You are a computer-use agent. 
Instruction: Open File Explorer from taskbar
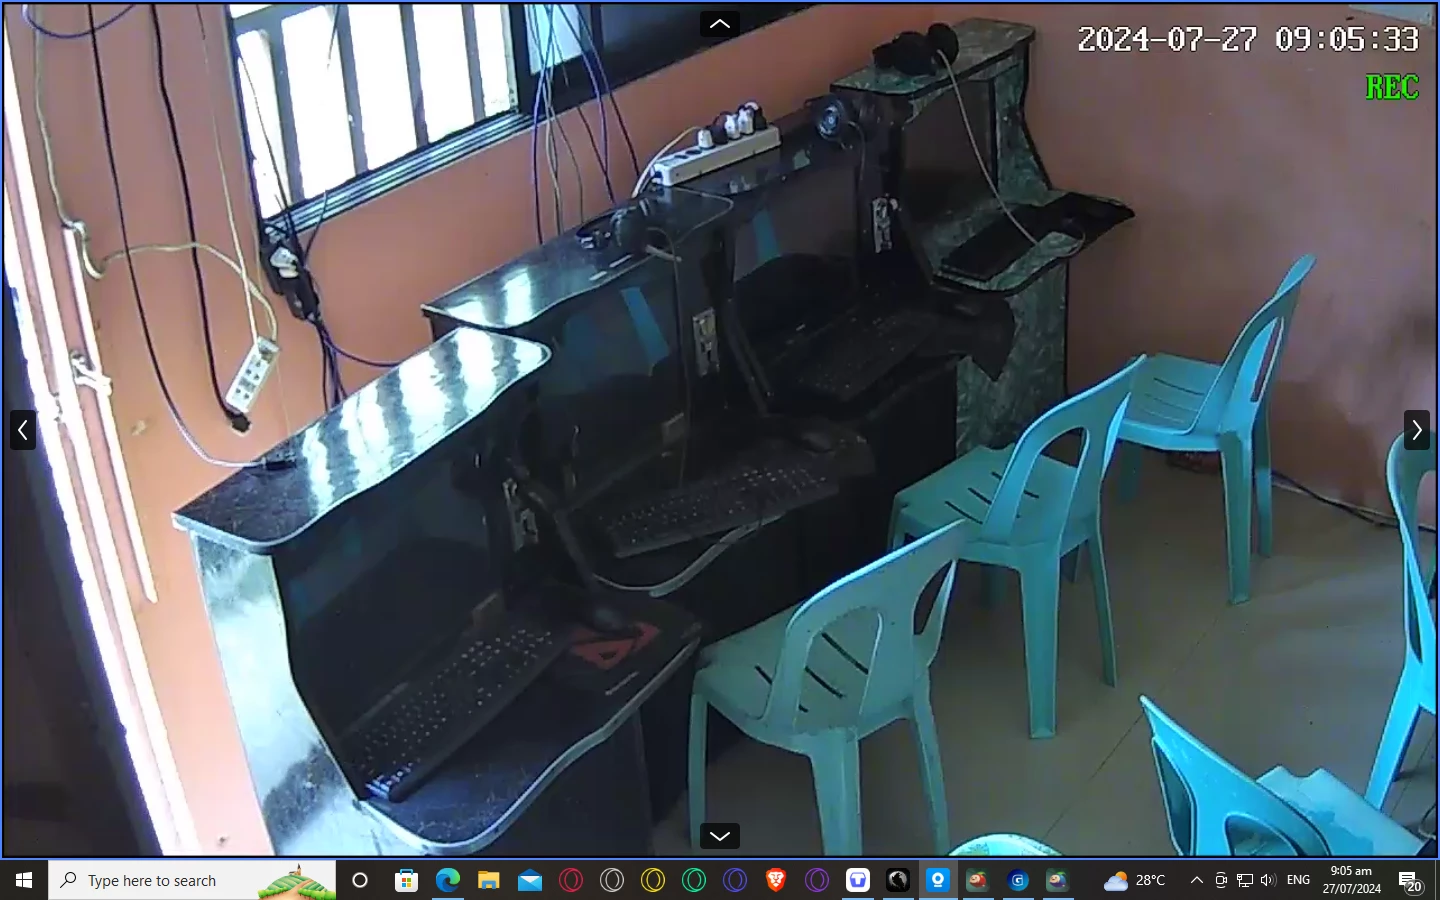click(x=488, y=880)
